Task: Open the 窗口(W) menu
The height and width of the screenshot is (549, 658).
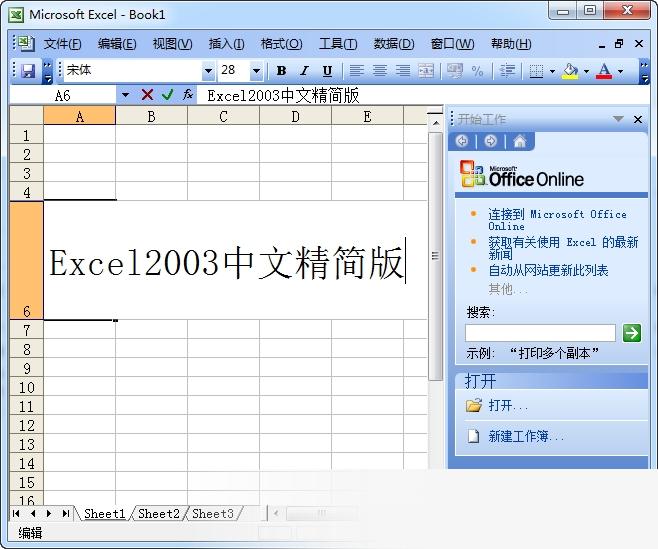Action: tap(452, 44)
